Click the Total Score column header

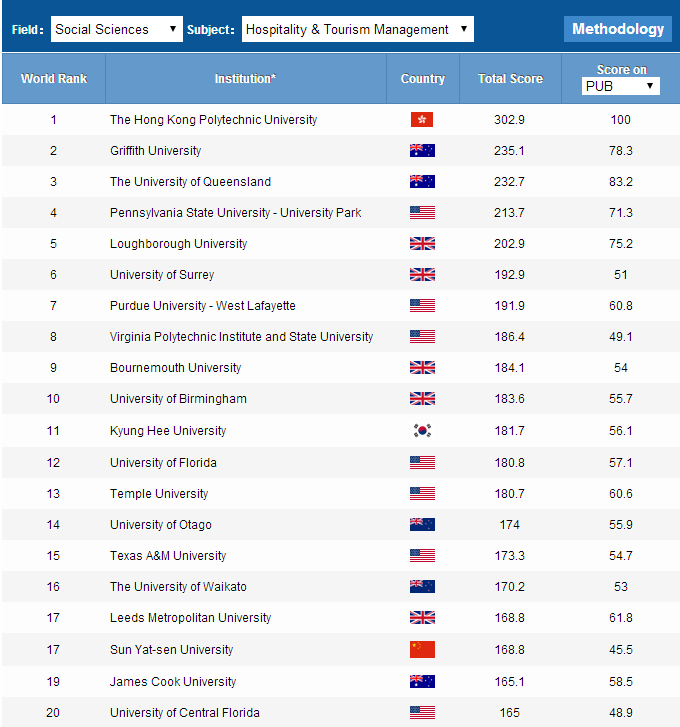point(510,78)
